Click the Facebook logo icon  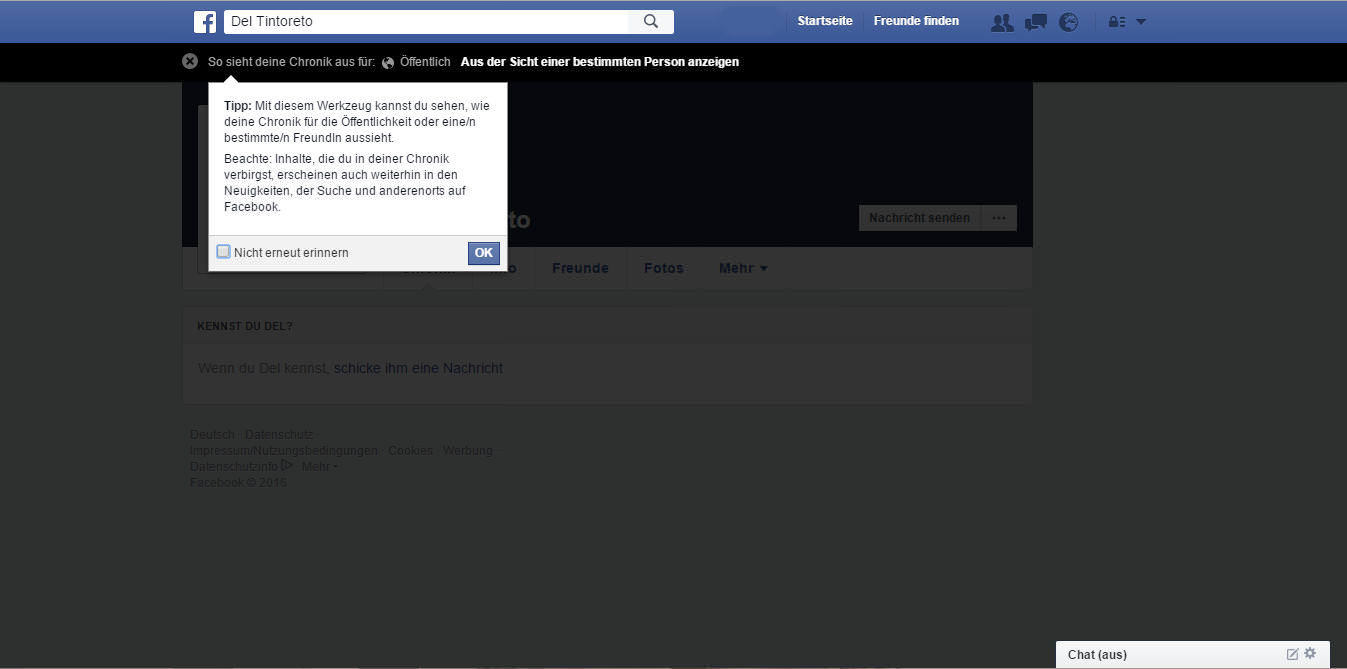[x=205, y=21]
